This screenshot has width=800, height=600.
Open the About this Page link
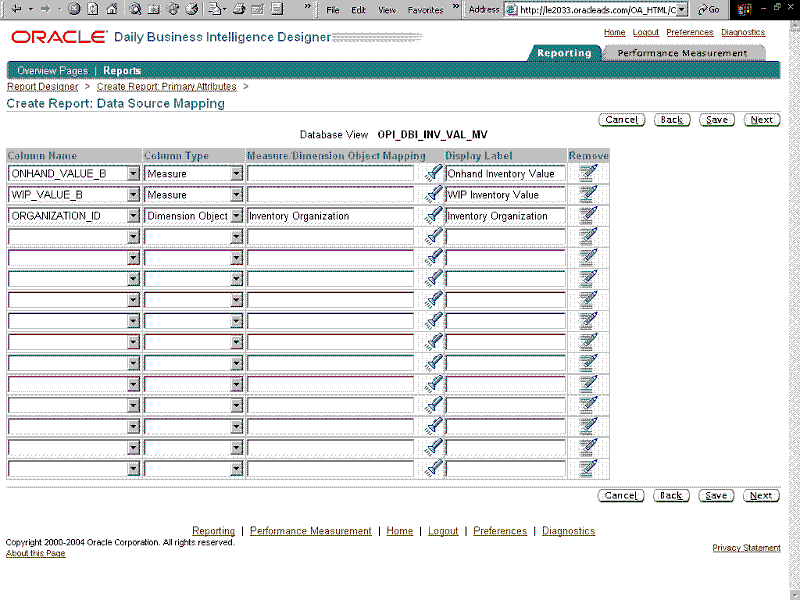pyautogui.click(x=36, y=553)
